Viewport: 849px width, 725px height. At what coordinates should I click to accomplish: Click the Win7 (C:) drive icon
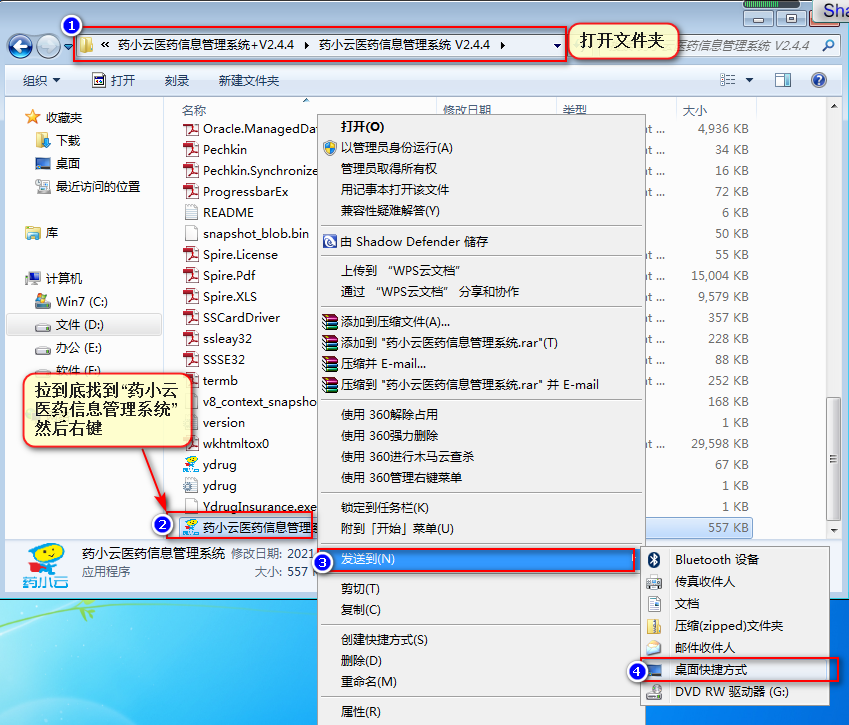click(x=43, y=301)
